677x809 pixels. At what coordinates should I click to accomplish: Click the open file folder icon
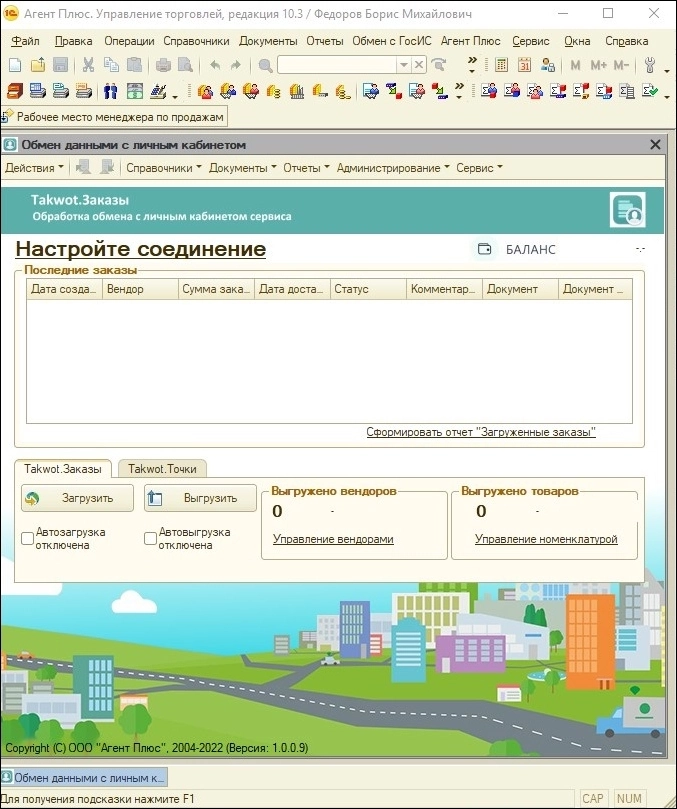38,65
